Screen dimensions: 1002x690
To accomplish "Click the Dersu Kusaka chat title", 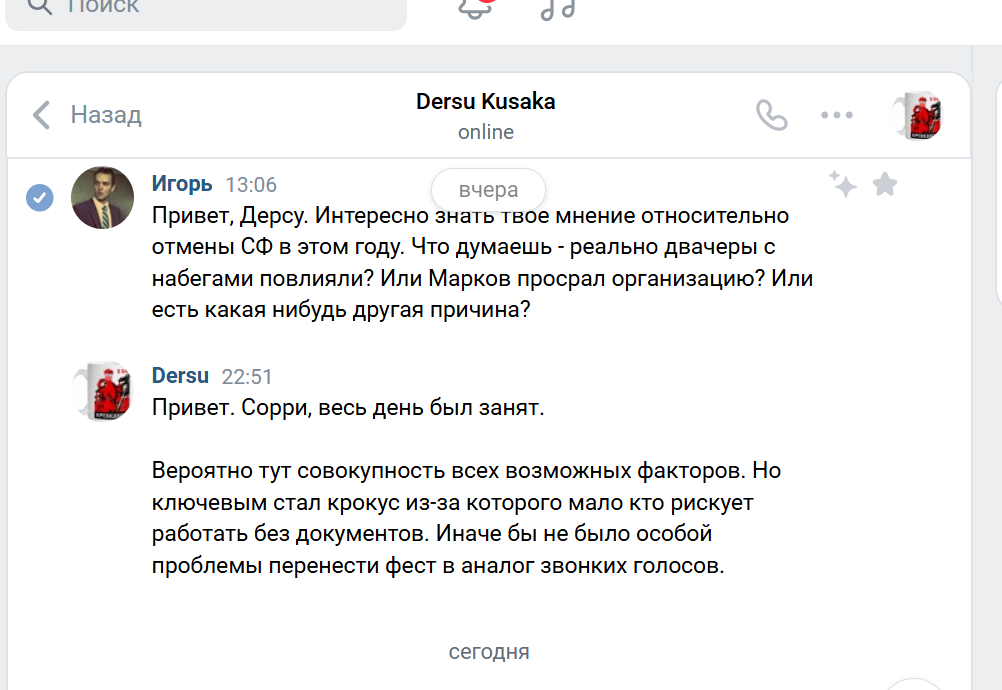I will (486, 102).
